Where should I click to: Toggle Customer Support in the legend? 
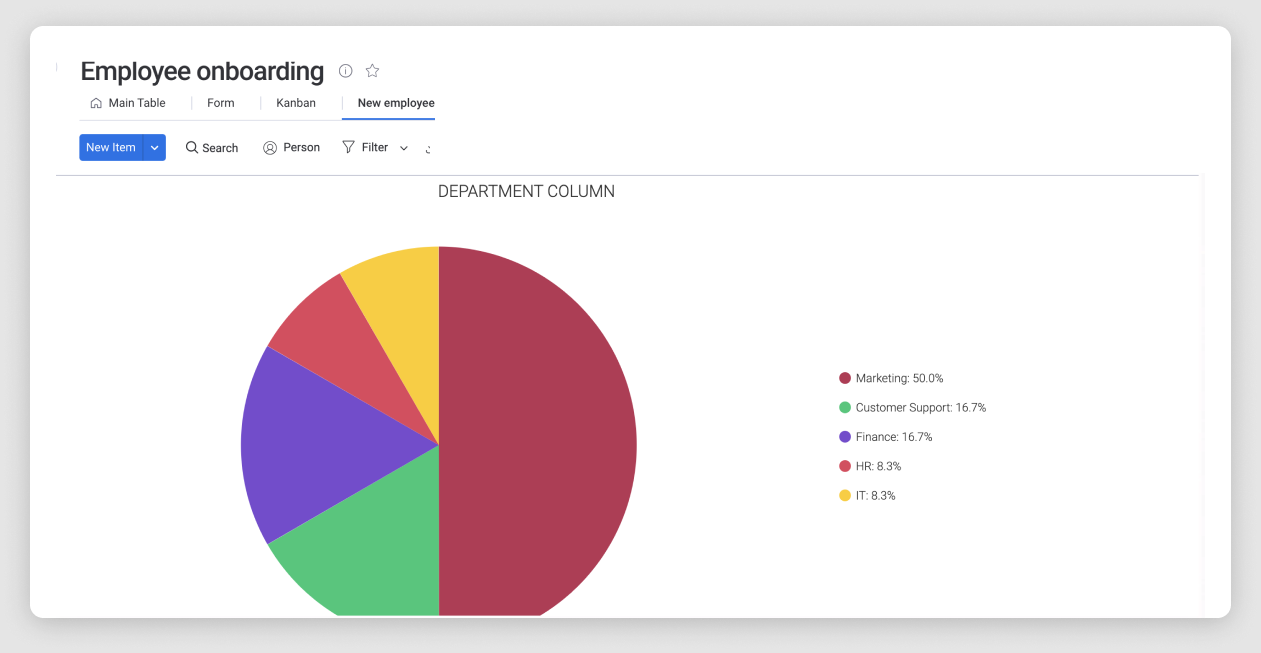tap(920, 407)
